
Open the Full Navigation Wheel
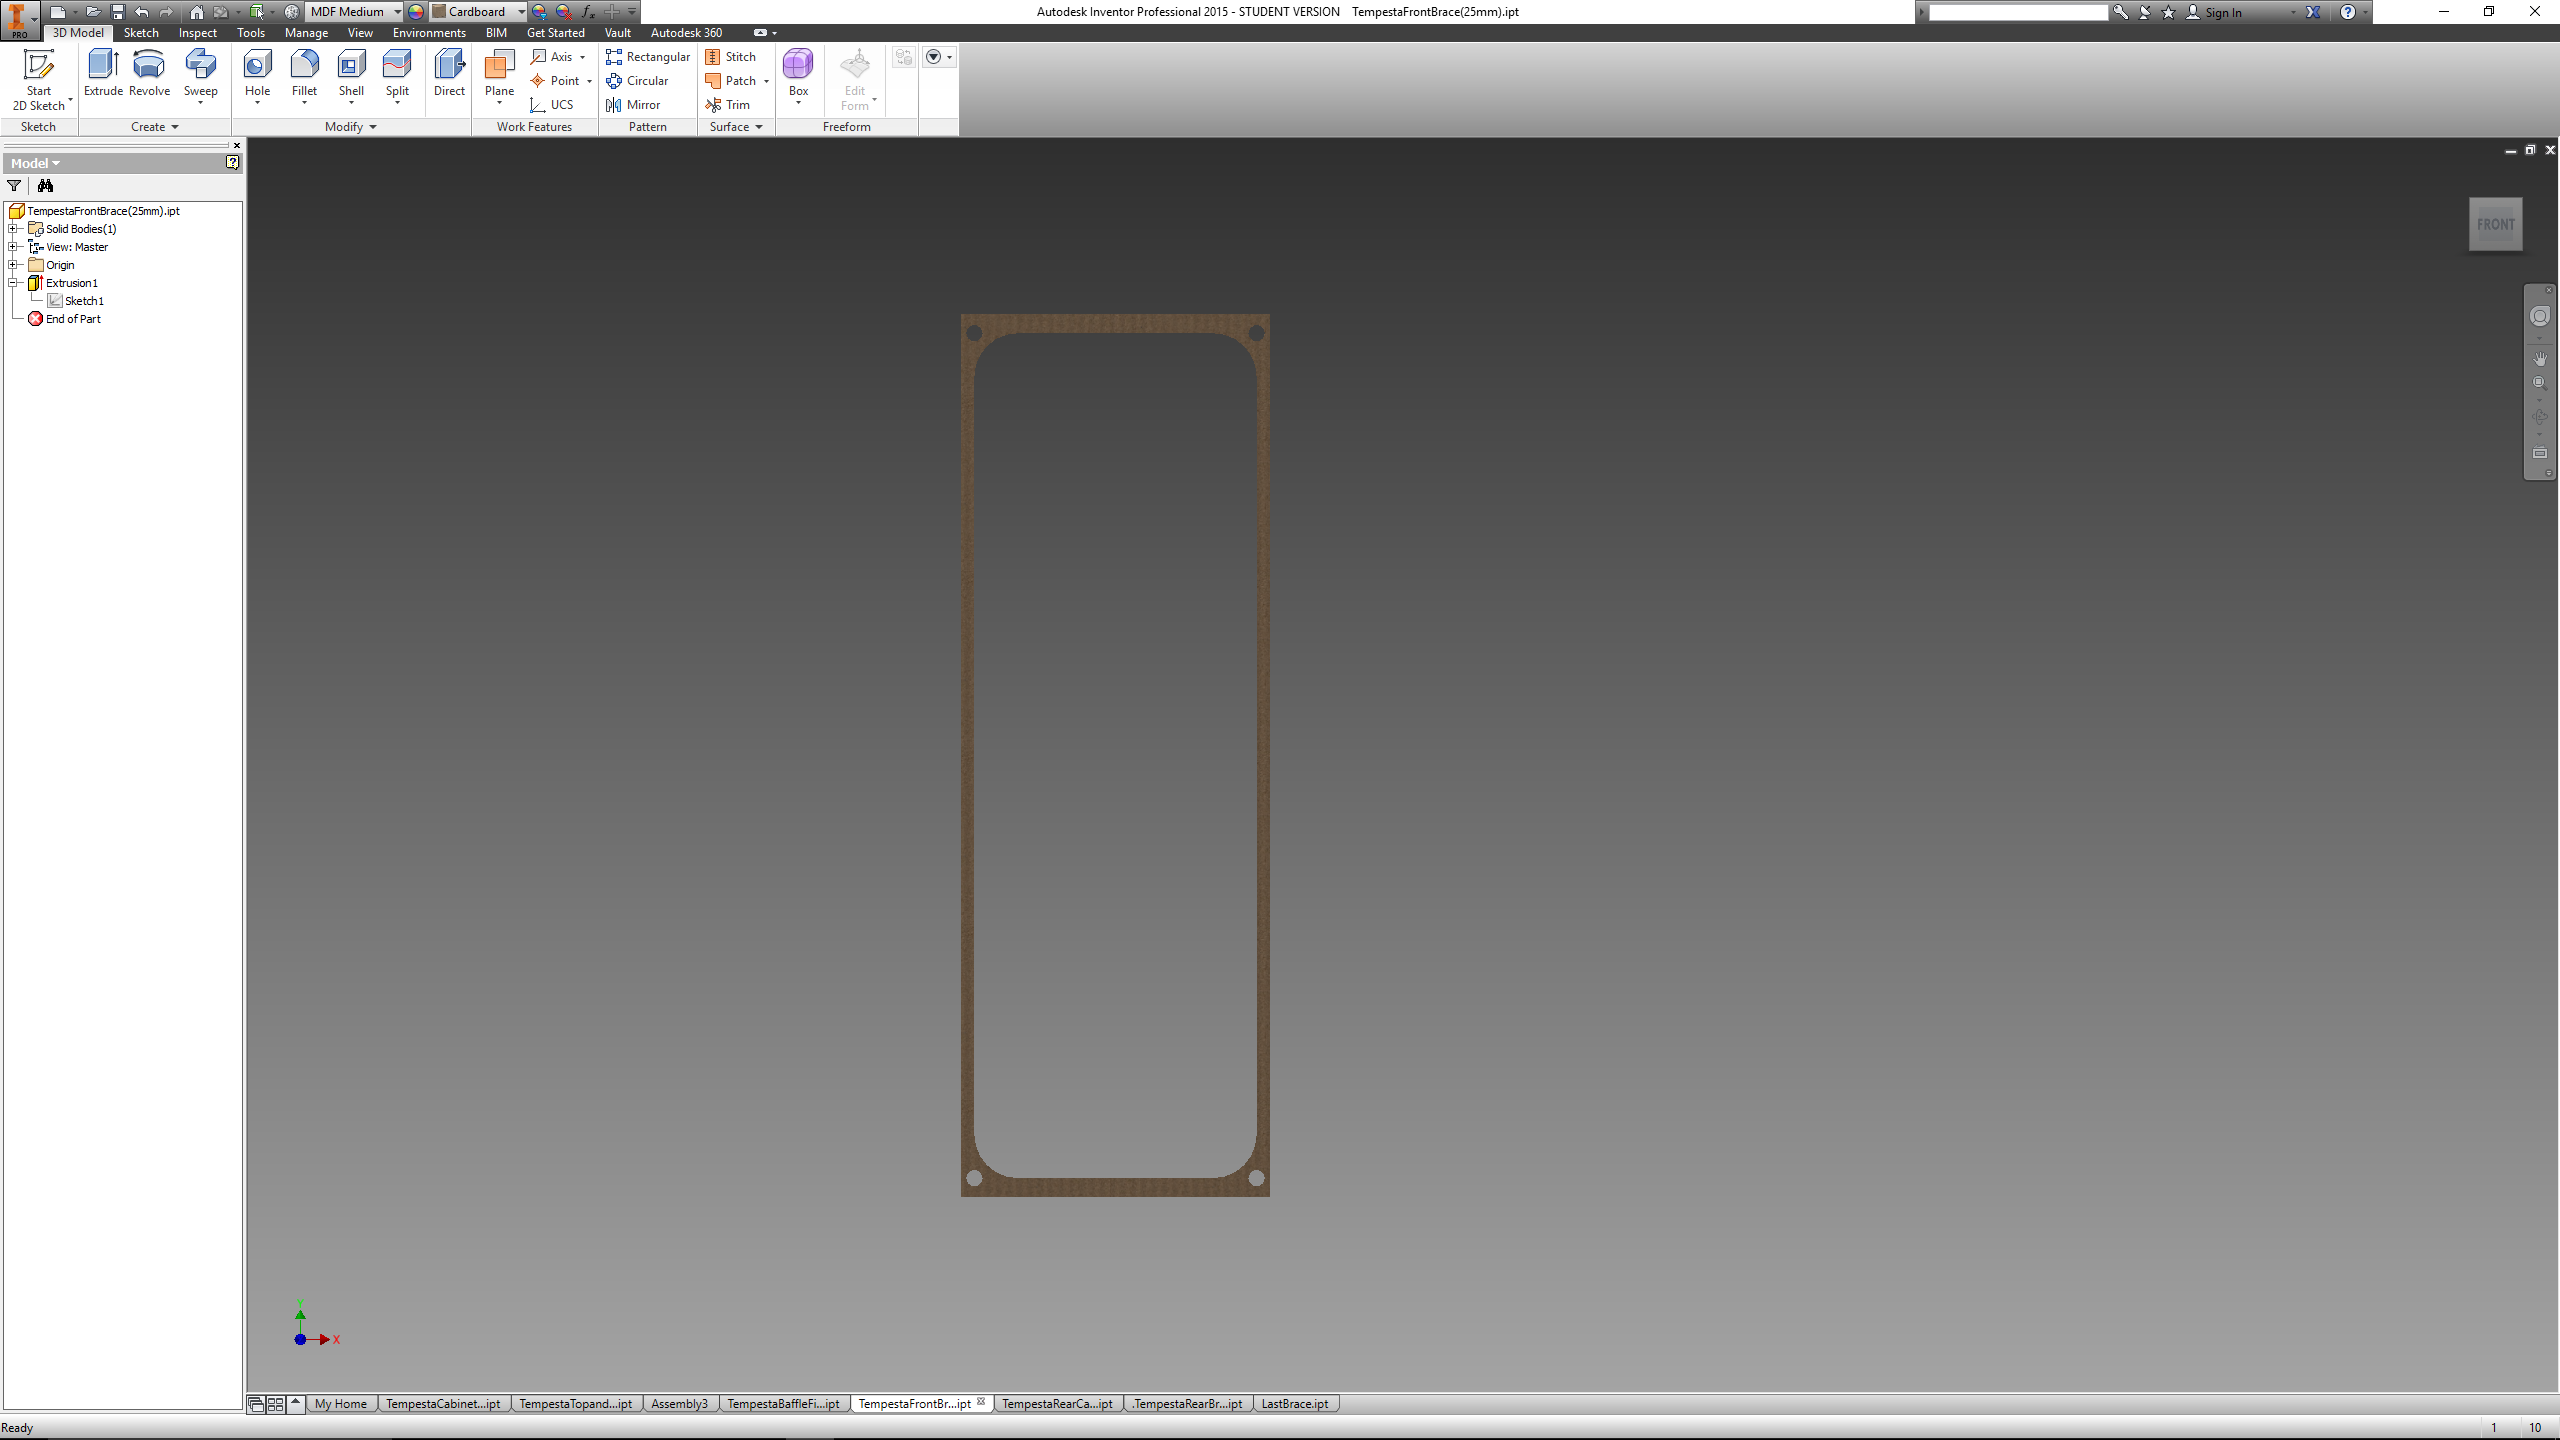(2540, 317)
